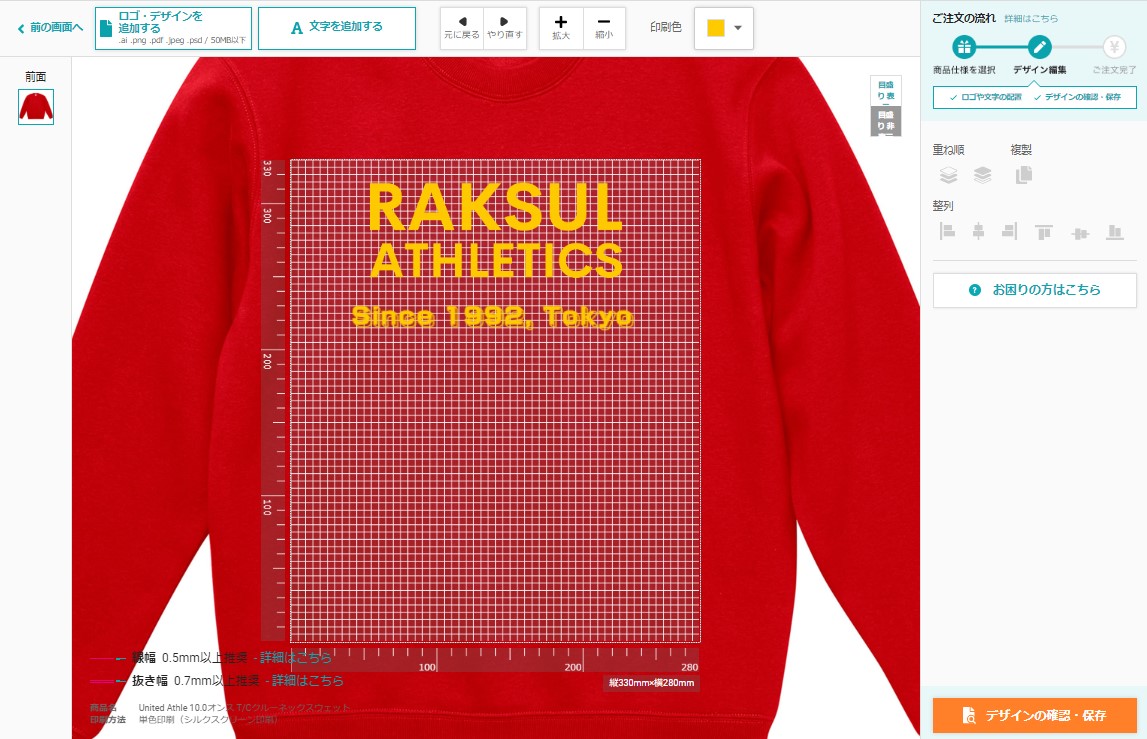Align horizontal centers icon
The image size is (1147, 739).
(x=978, y=232)
